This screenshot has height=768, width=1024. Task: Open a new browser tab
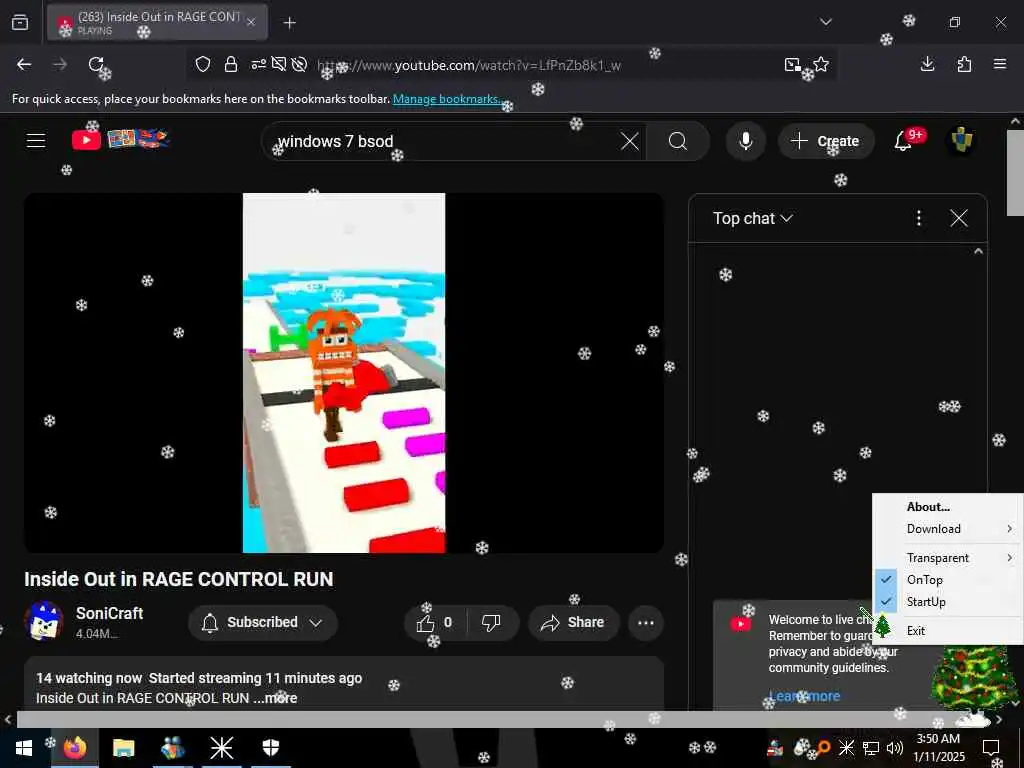pos(289,23)
